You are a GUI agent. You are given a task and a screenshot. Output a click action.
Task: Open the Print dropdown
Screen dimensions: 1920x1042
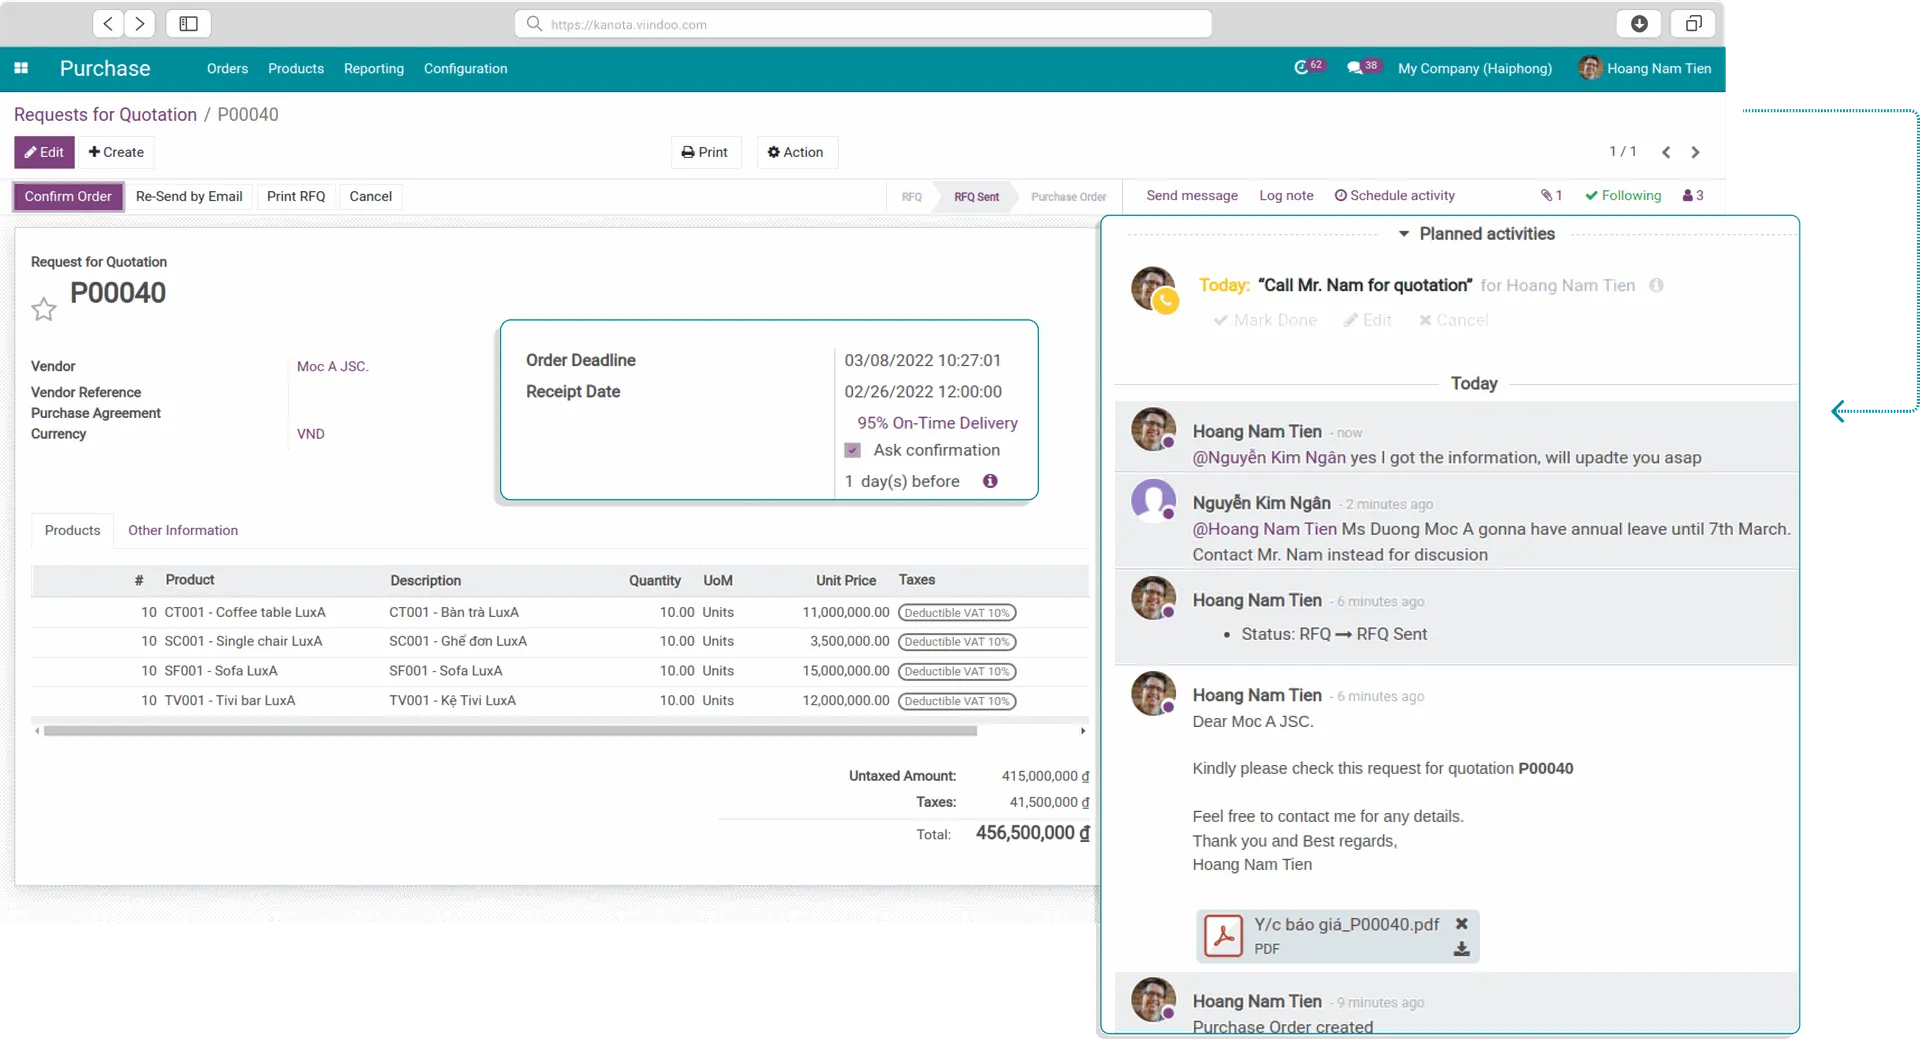pyautogui.click(x=705, y=152)
